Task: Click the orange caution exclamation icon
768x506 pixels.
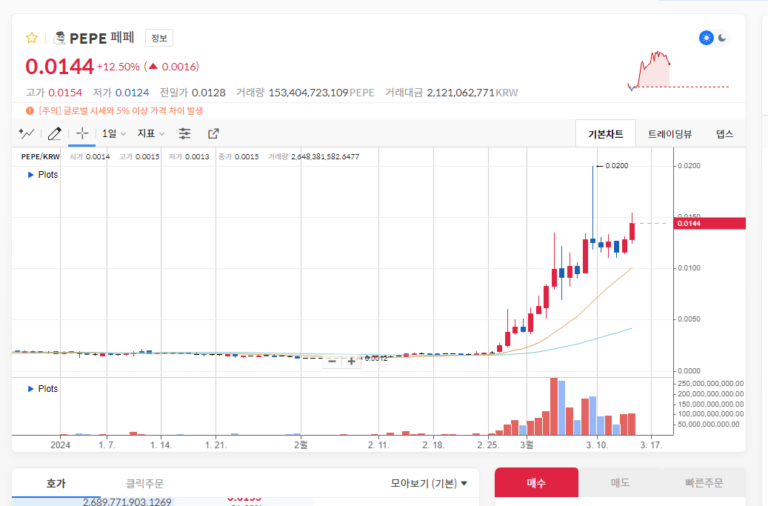Action: click(x=30, y=111)
